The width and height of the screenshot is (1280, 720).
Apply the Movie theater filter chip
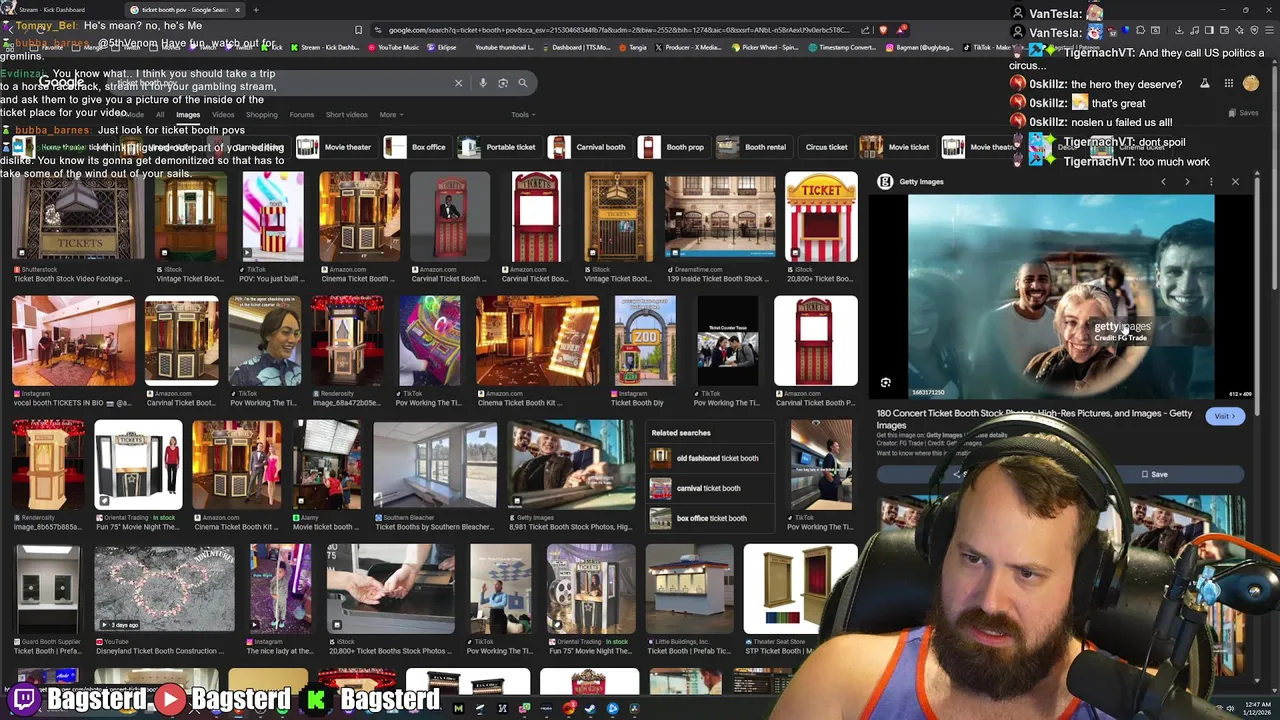336,147
